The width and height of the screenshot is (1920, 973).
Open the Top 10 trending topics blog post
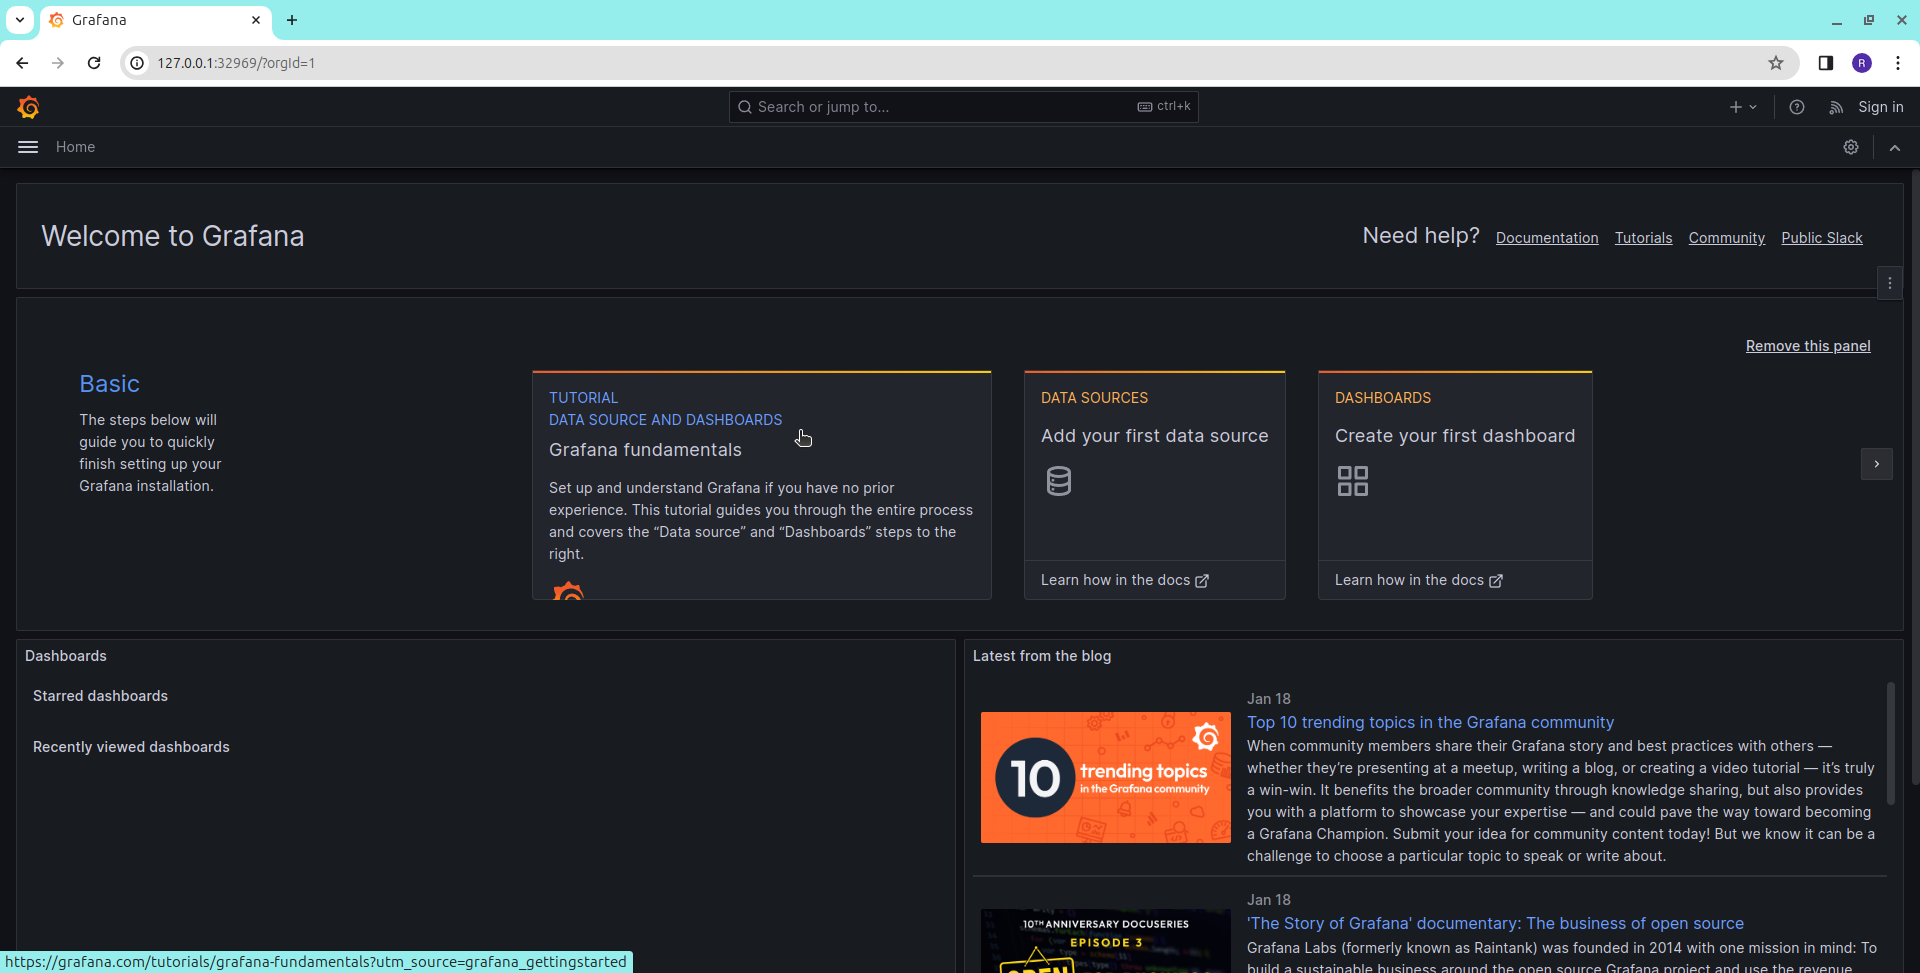tap(1430, 722)
